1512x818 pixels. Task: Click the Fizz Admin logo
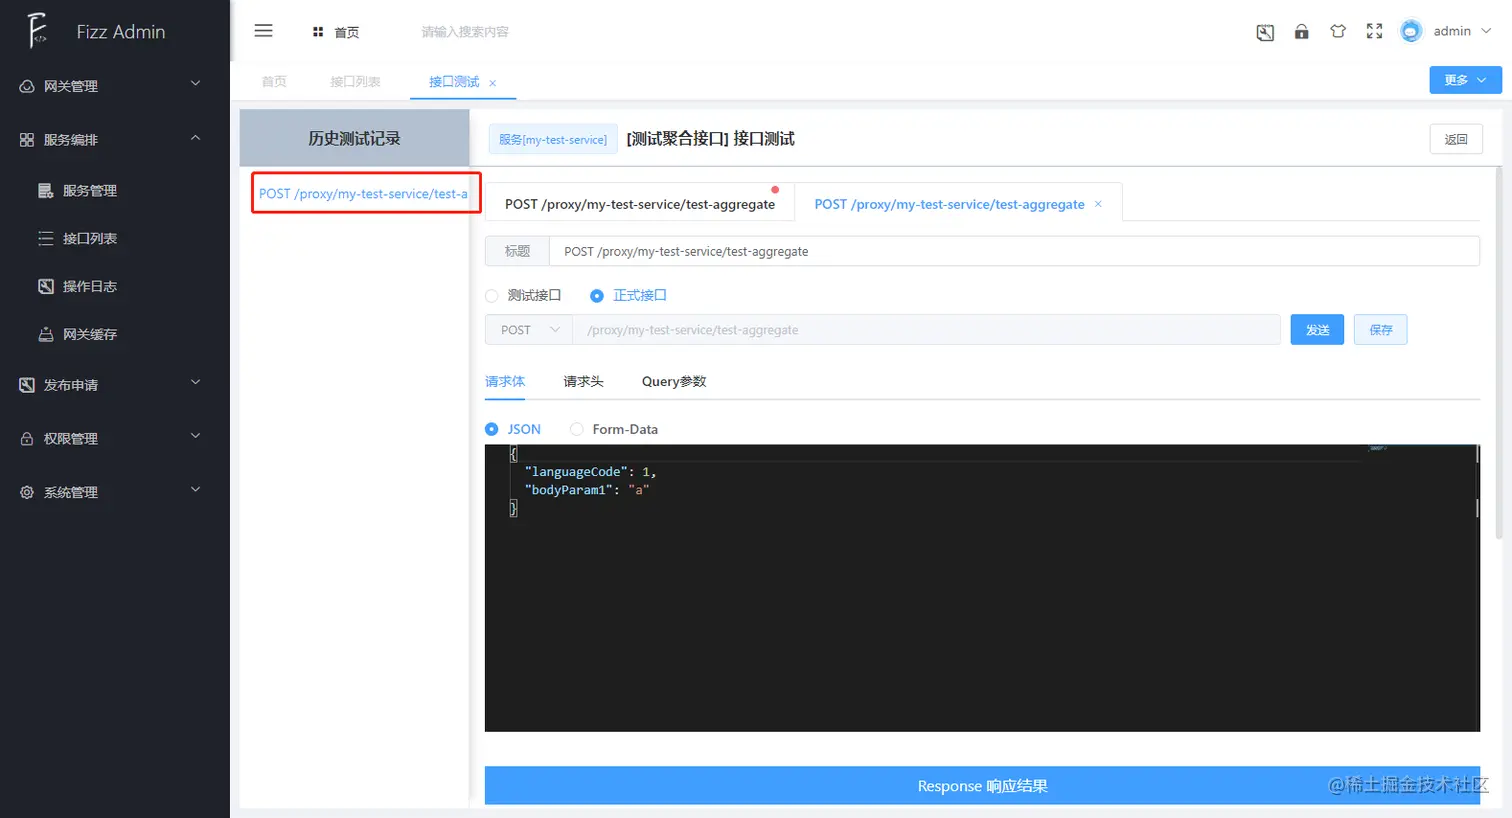(37, 31)
